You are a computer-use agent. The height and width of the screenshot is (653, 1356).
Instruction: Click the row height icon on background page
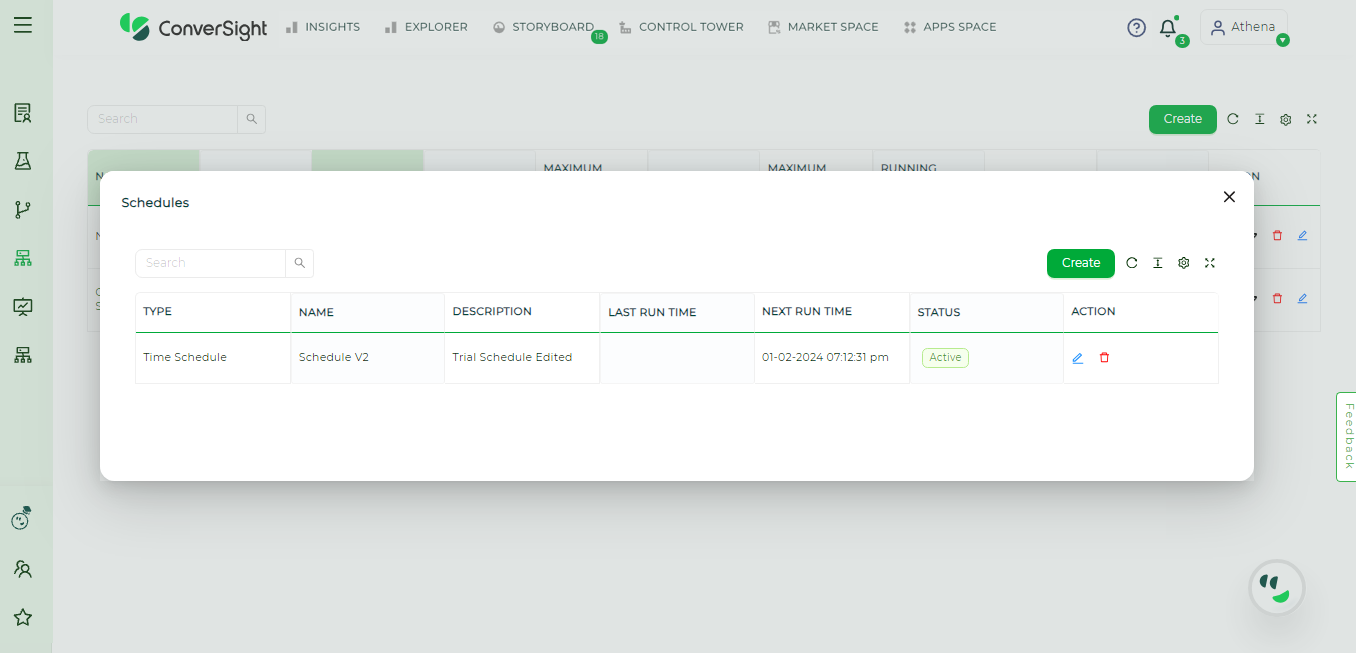tap(1260, 119)
